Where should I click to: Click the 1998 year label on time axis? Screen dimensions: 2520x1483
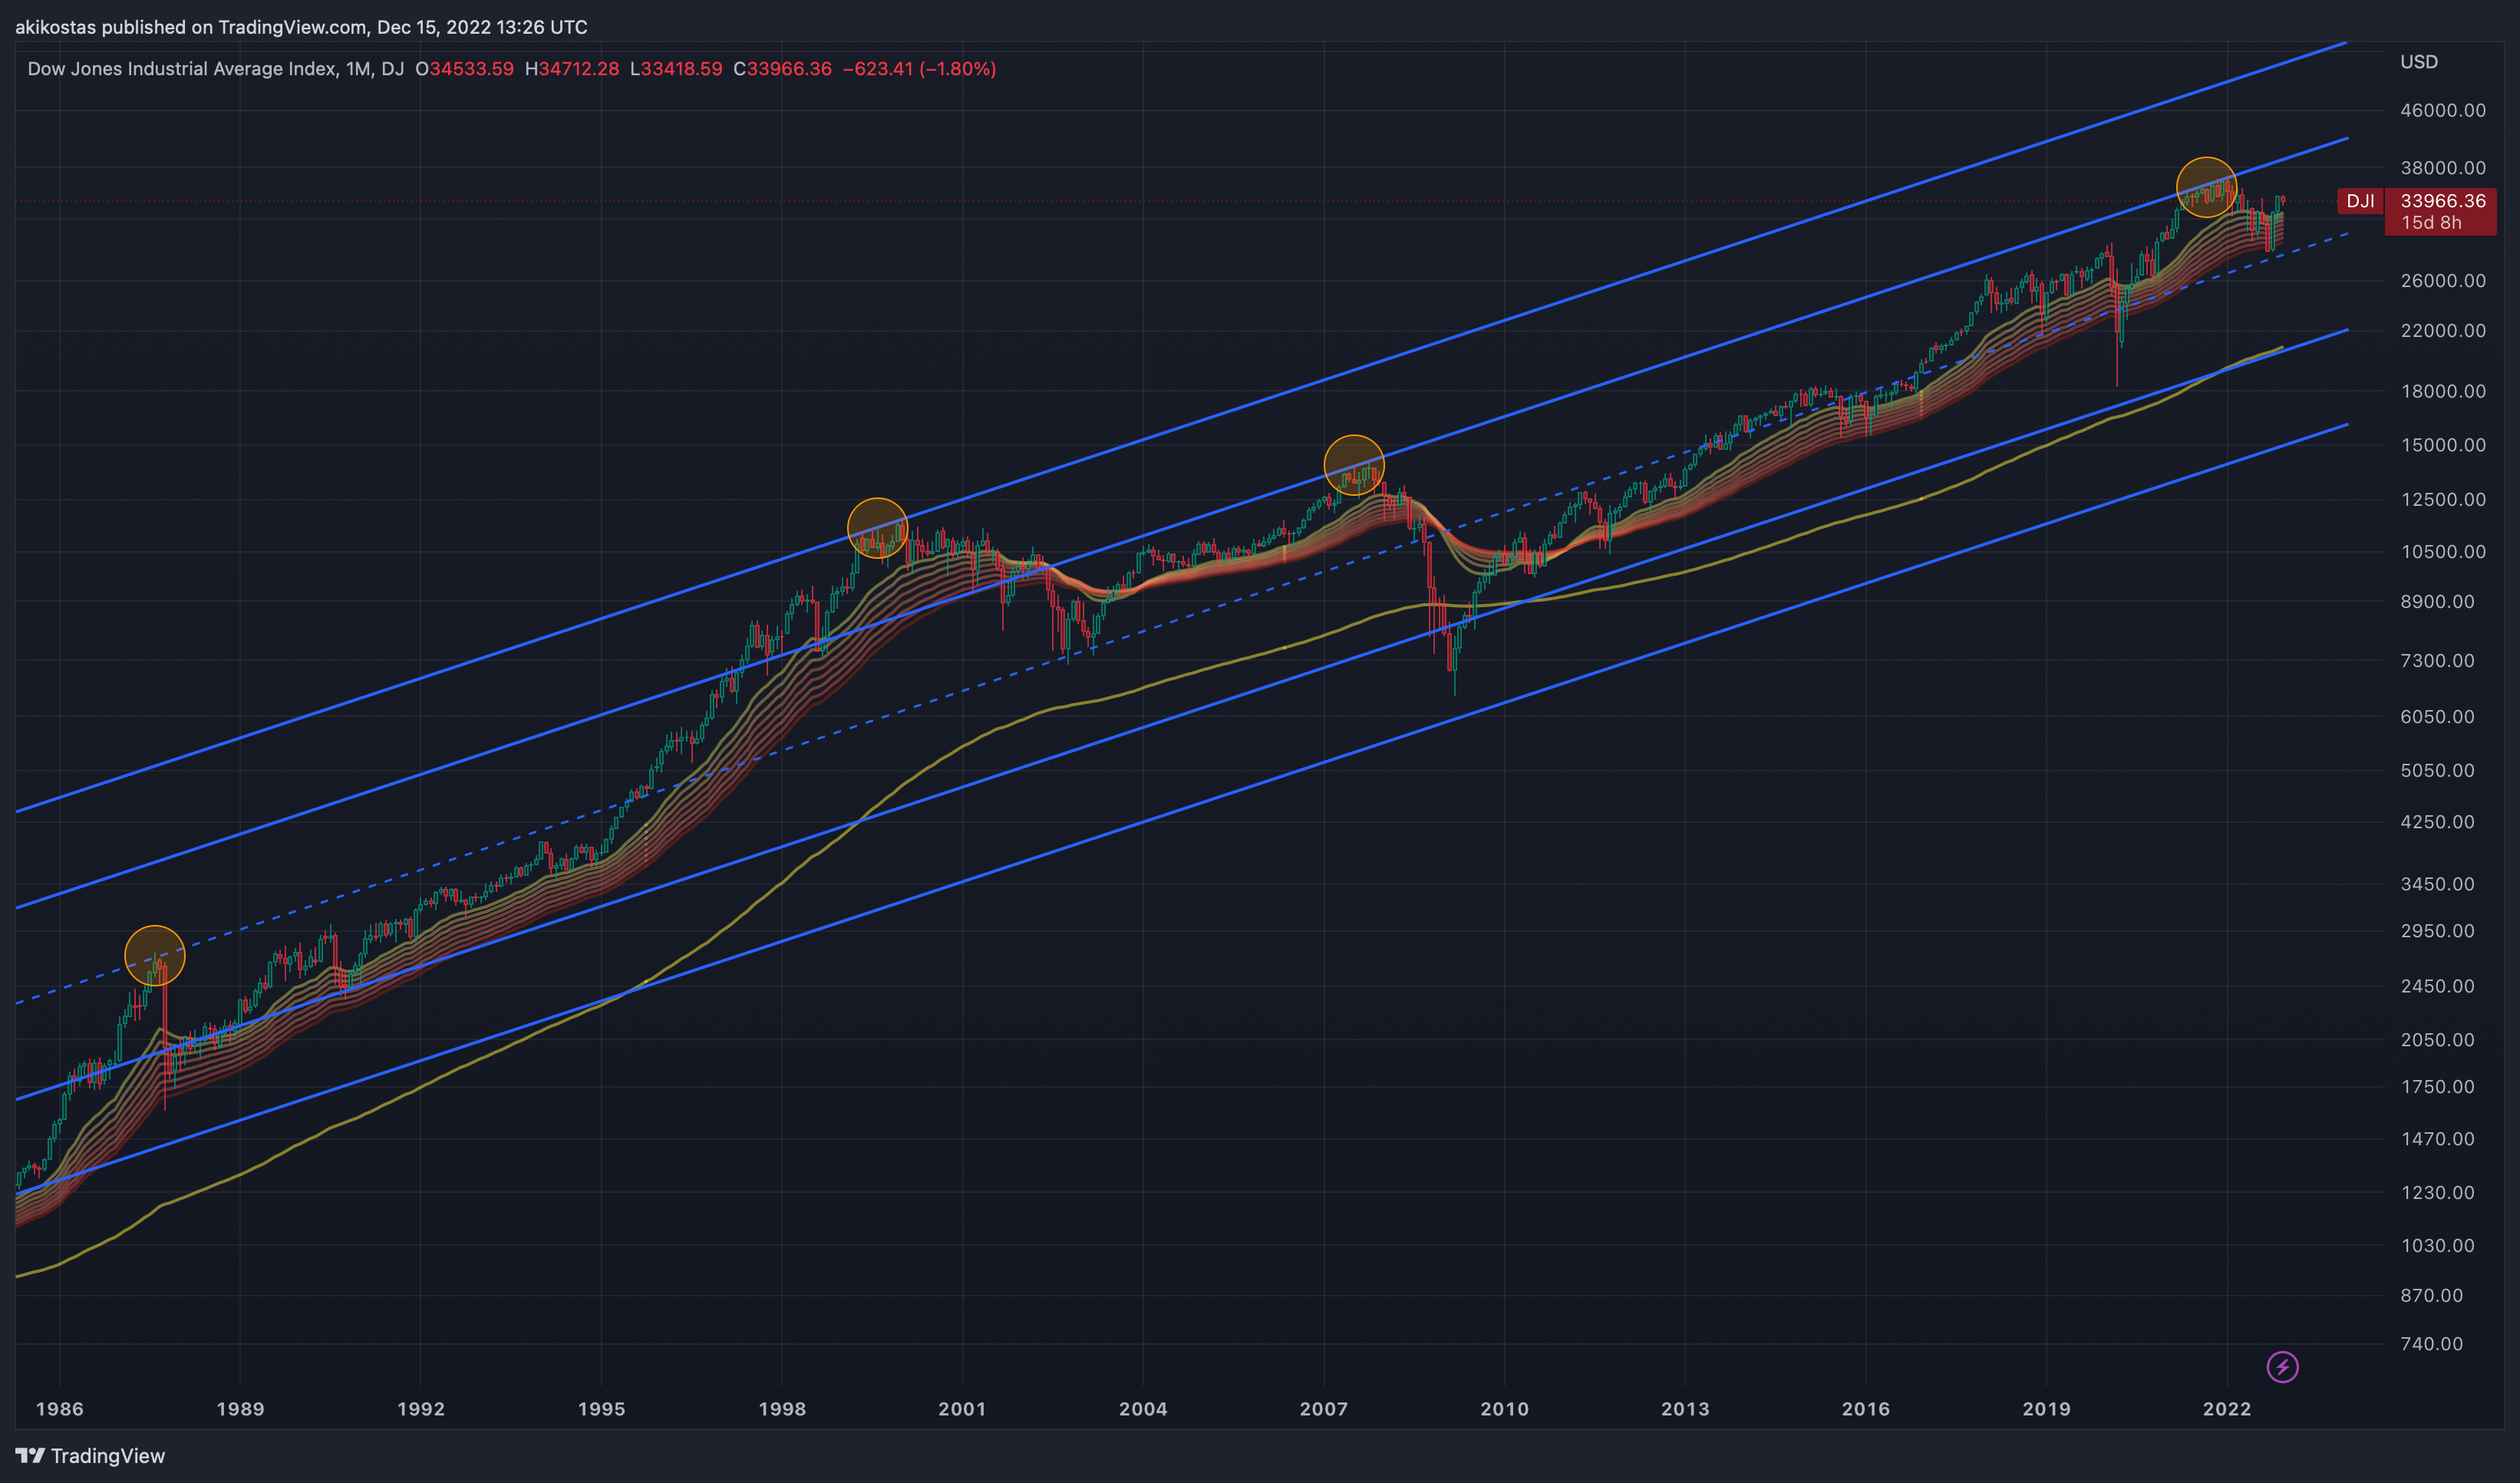[x=782, y=1409]
